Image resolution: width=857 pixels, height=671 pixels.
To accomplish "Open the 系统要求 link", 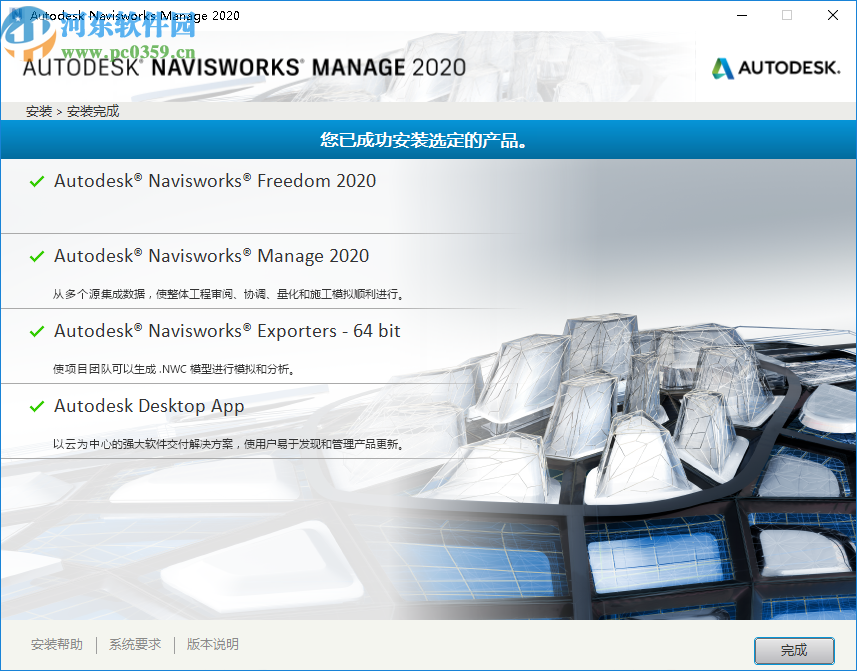I will pyautogui.click(x=134, y=645).
